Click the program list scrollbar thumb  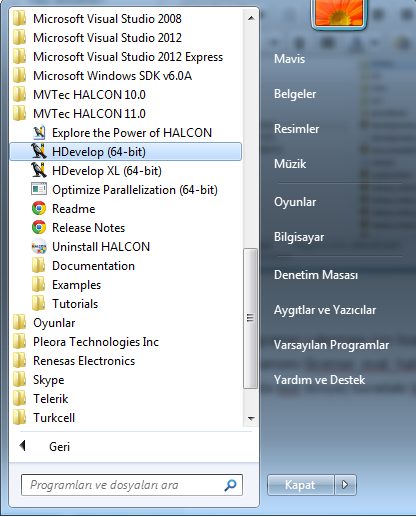tap(250, 318)
